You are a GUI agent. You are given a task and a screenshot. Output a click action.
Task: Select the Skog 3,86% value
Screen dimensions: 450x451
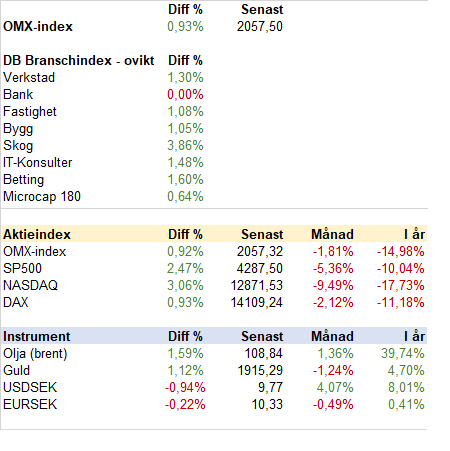pyautogui.click(x=185, y=146)
